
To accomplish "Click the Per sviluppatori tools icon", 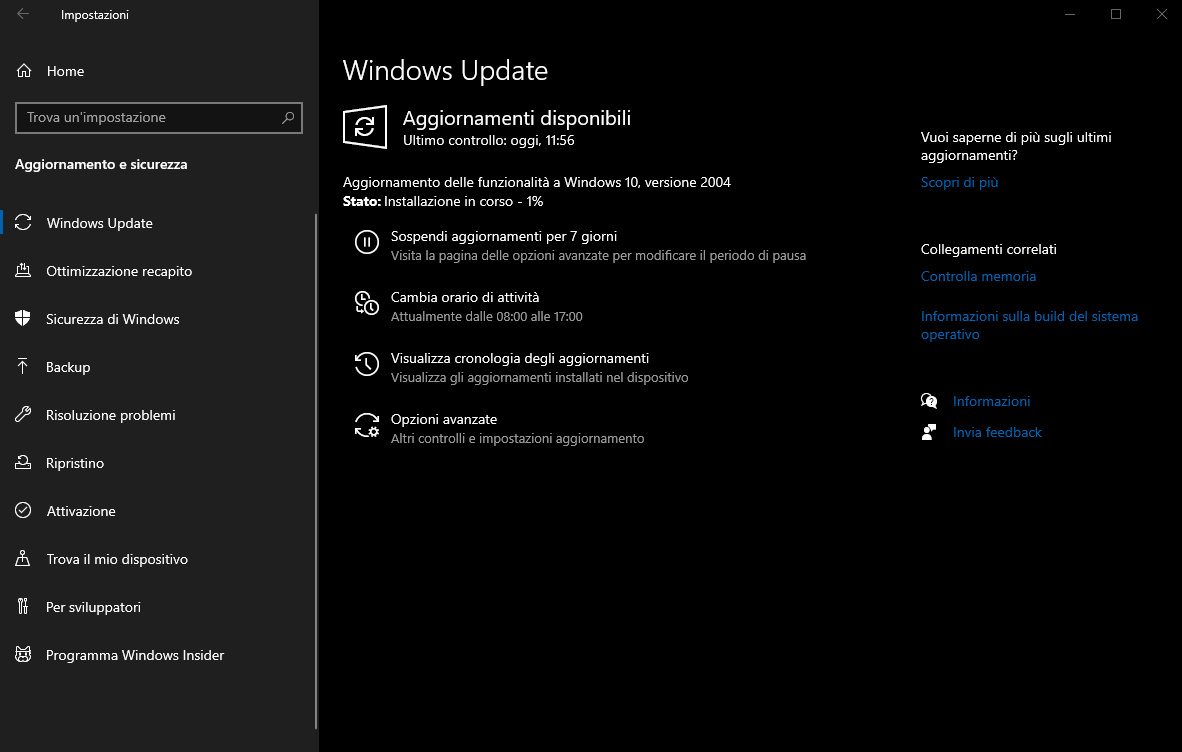I will click(x=23, y=607).
